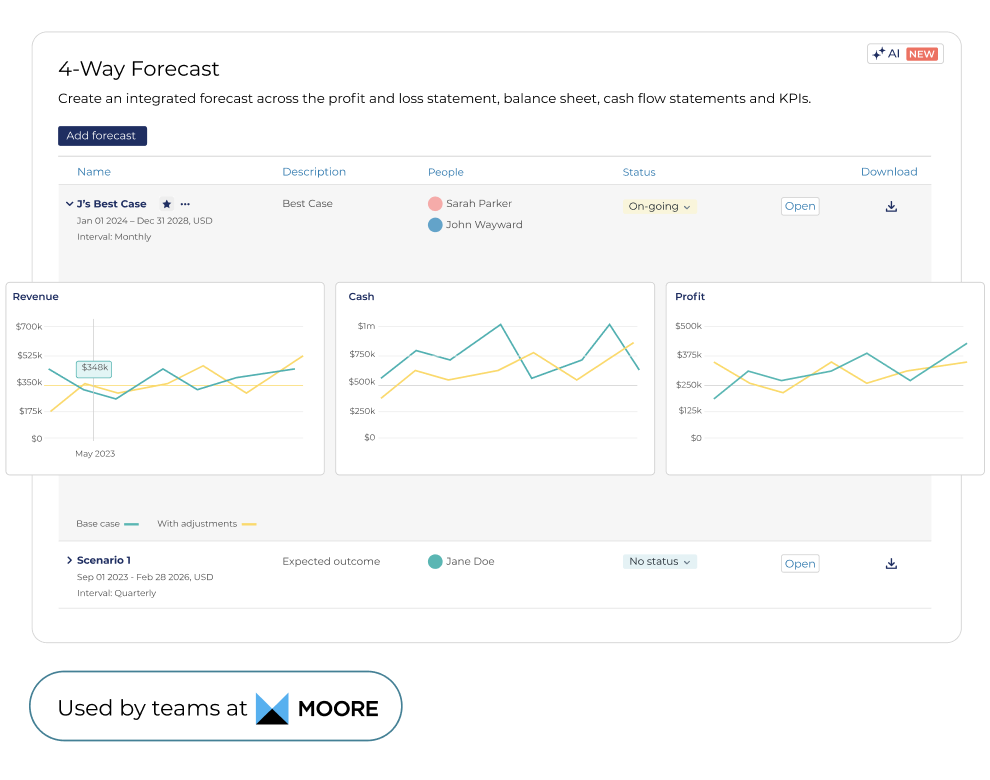Open the No status dropdown for Scenario 1
The width and height of the screenshot is (990, 780).
pyautogui.click(x=659, y=561)
